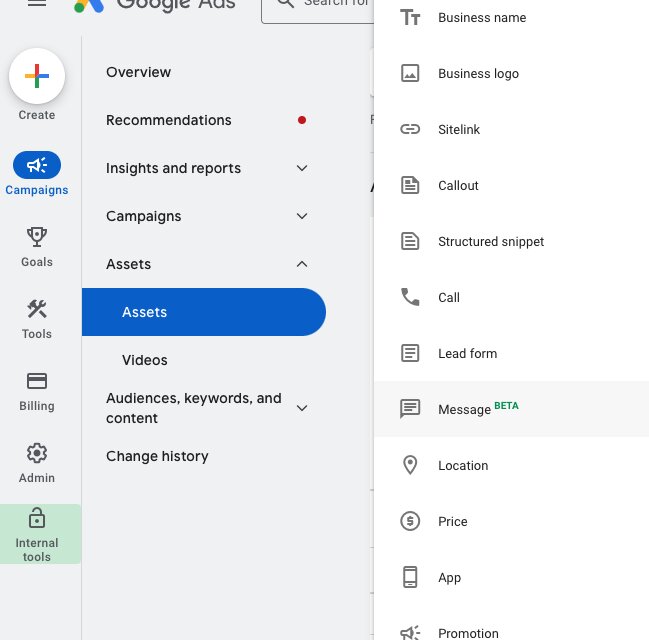The width and height of the screenshot is (649, 640).
Task: Click the Create plus button
Action: 37,76
